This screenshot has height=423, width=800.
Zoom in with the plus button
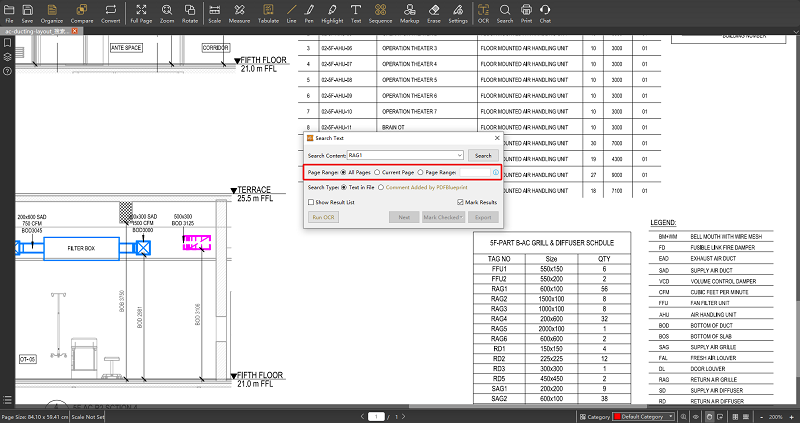coord(793,417)
